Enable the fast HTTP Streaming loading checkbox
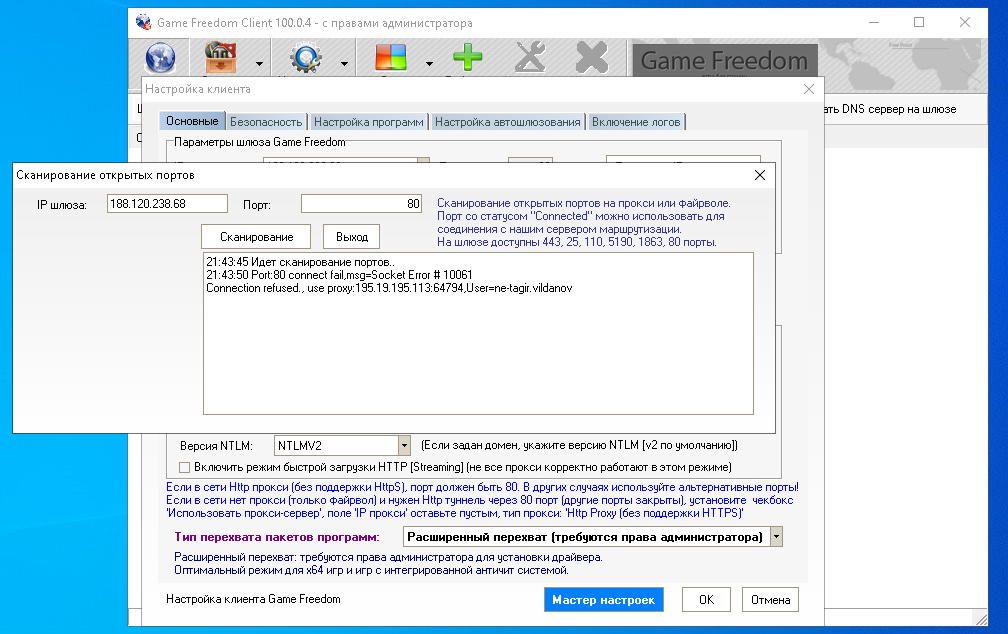This screenshot has height=634, width=1008. click(183, 467)
